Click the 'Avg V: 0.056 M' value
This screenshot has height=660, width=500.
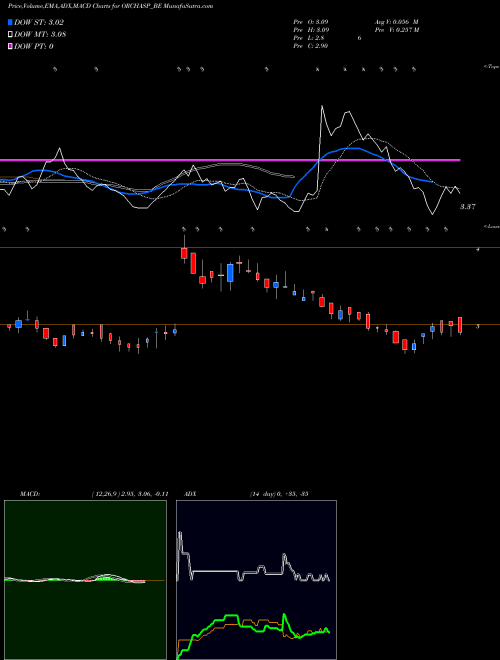point(396,21)
